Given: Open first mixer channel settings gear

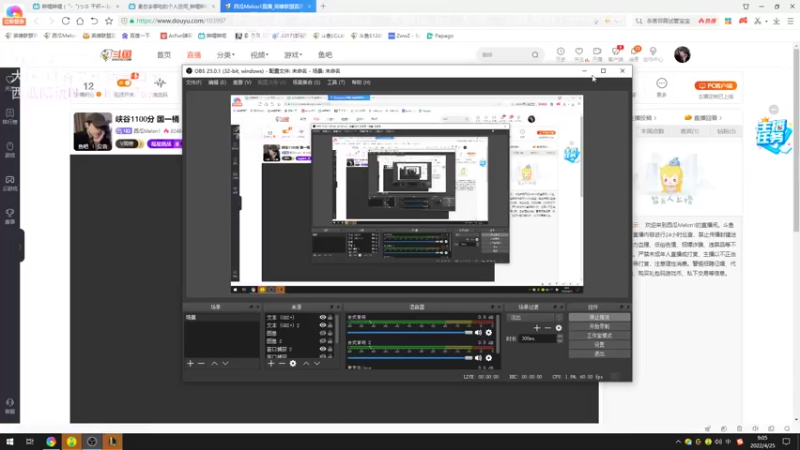Looking at the screenshot, I should click(489, 333).
